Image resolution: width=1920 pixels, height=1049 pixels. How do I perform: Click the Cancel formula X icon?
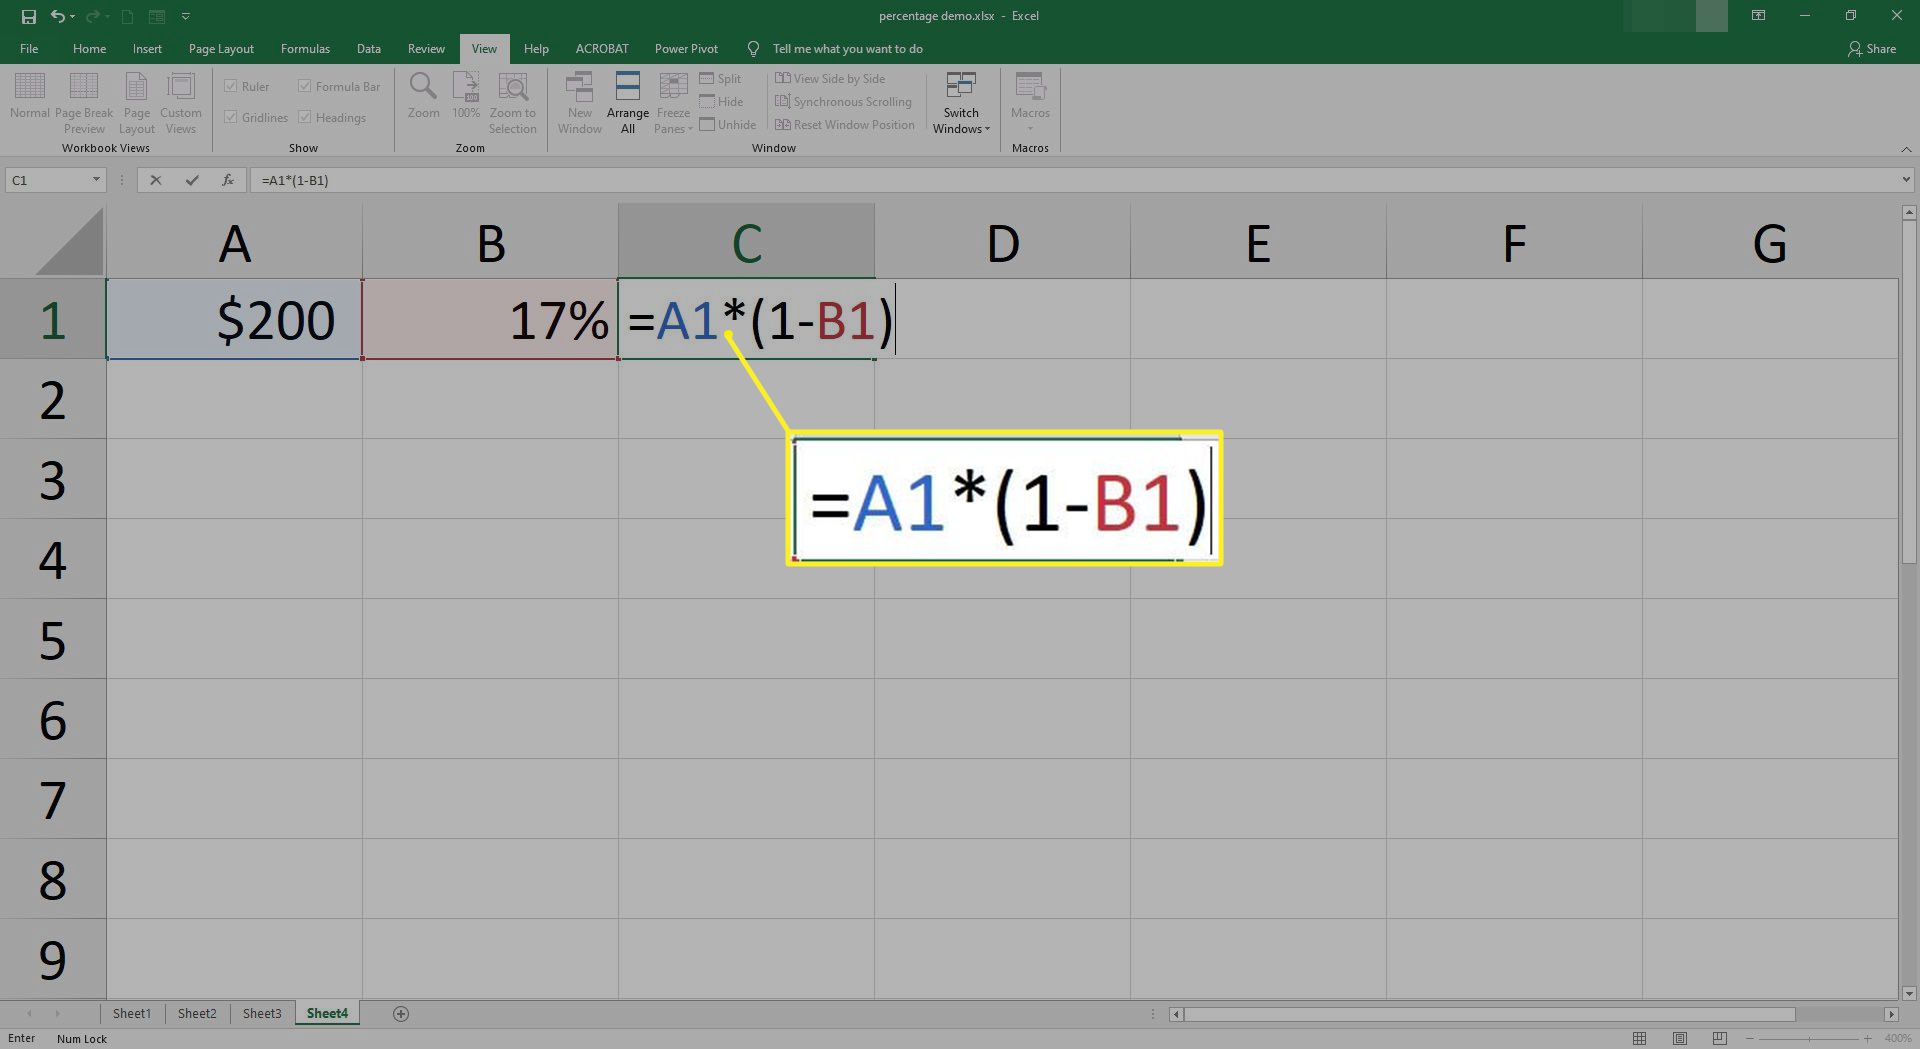point(155,180)
